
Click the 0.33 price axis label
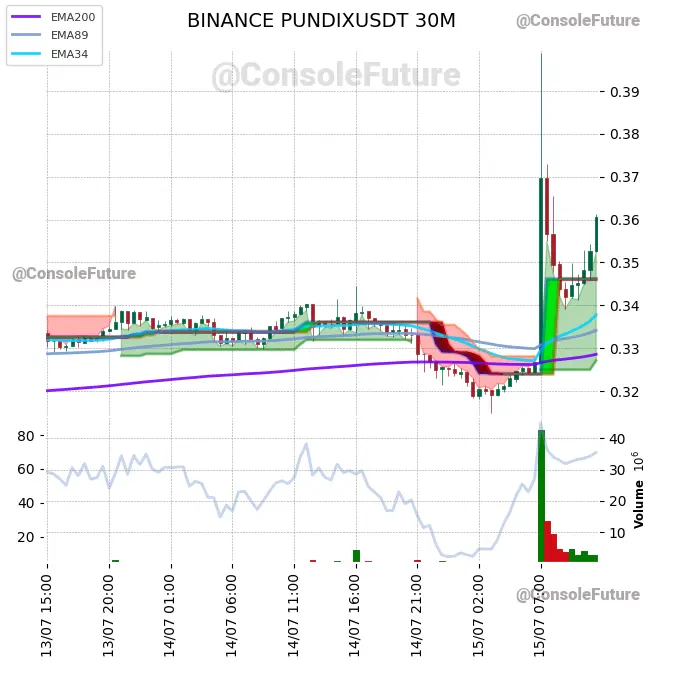[x=624, y=349]
